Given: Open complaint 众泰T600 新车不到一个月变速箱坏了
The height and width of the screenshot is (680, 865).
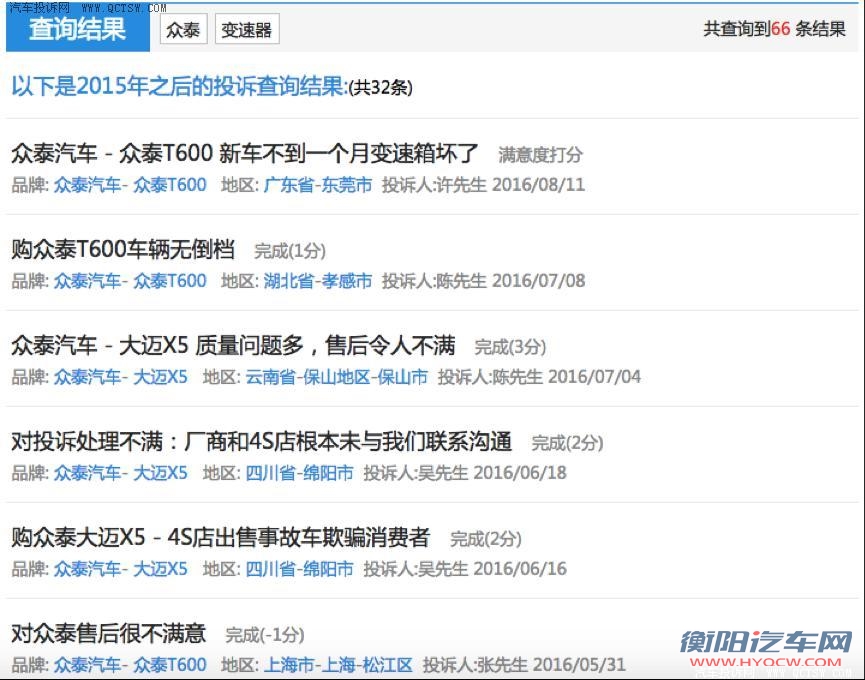Looking at the screenshot, I should (244, 153).
